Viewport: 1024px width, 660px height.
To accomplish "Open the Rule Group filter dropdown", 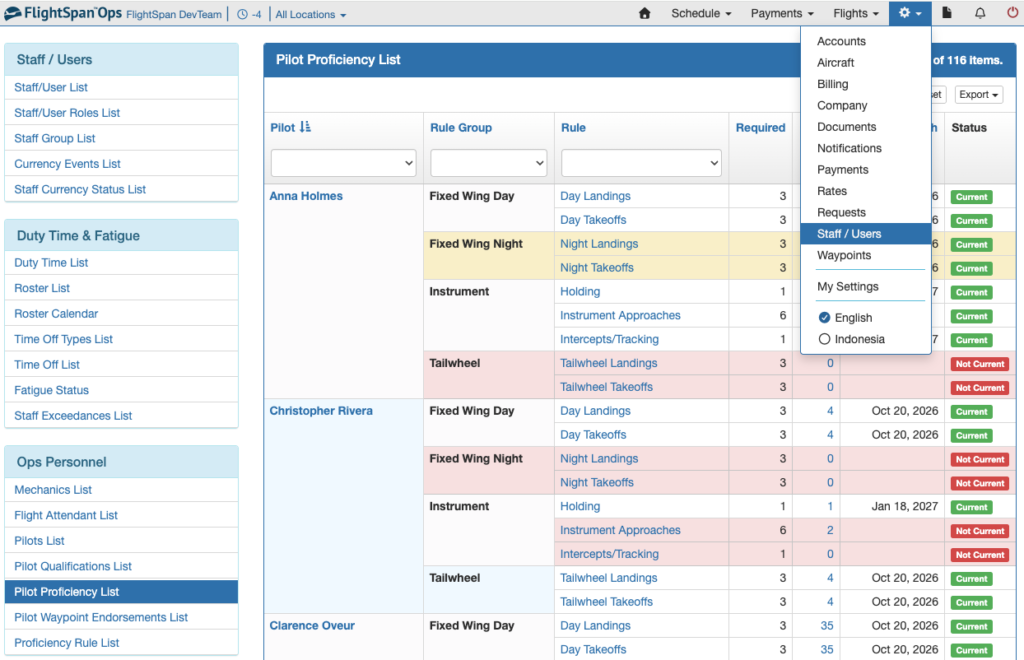I will coord(488,163).
